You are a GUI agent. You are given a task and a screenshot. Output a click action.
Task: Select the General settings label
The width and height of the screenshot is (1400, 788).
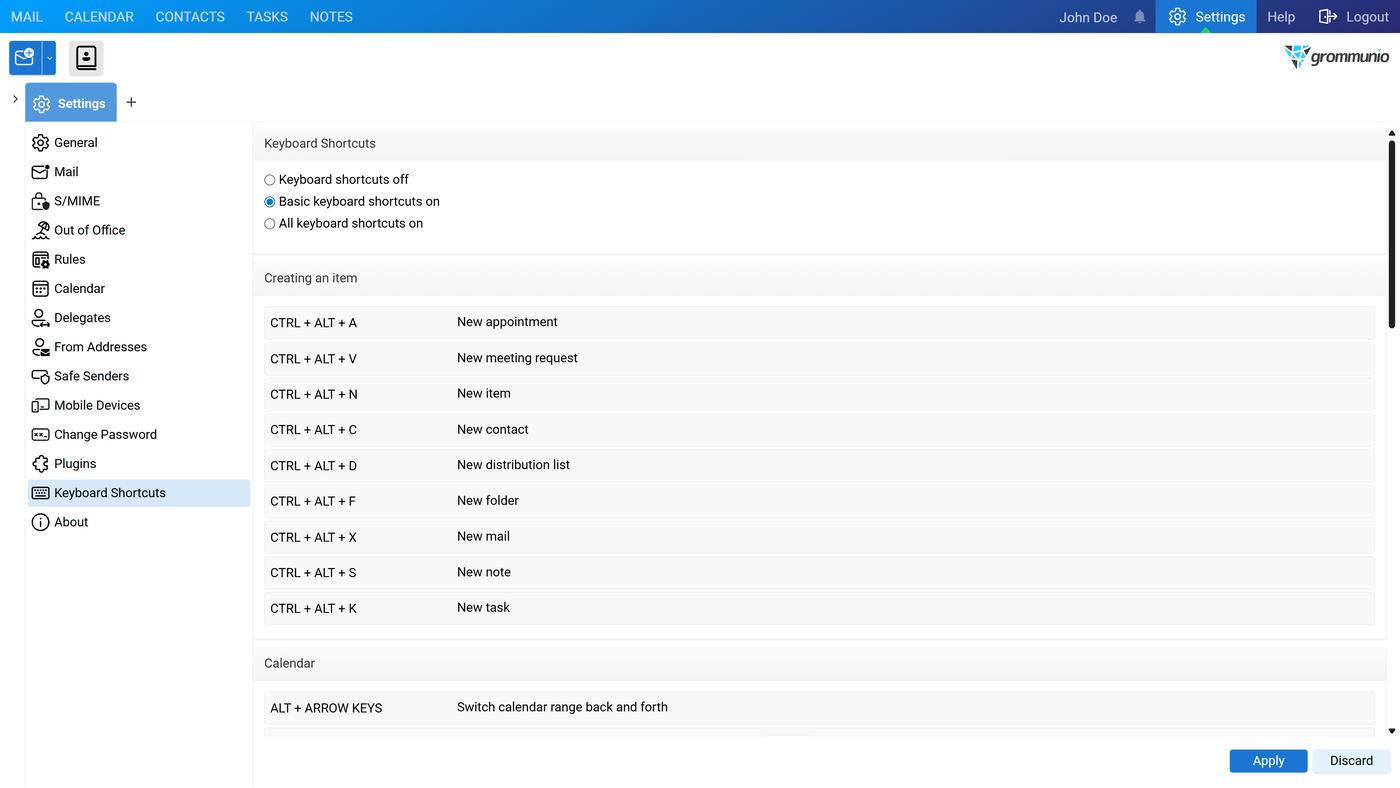tap(76, 143)
